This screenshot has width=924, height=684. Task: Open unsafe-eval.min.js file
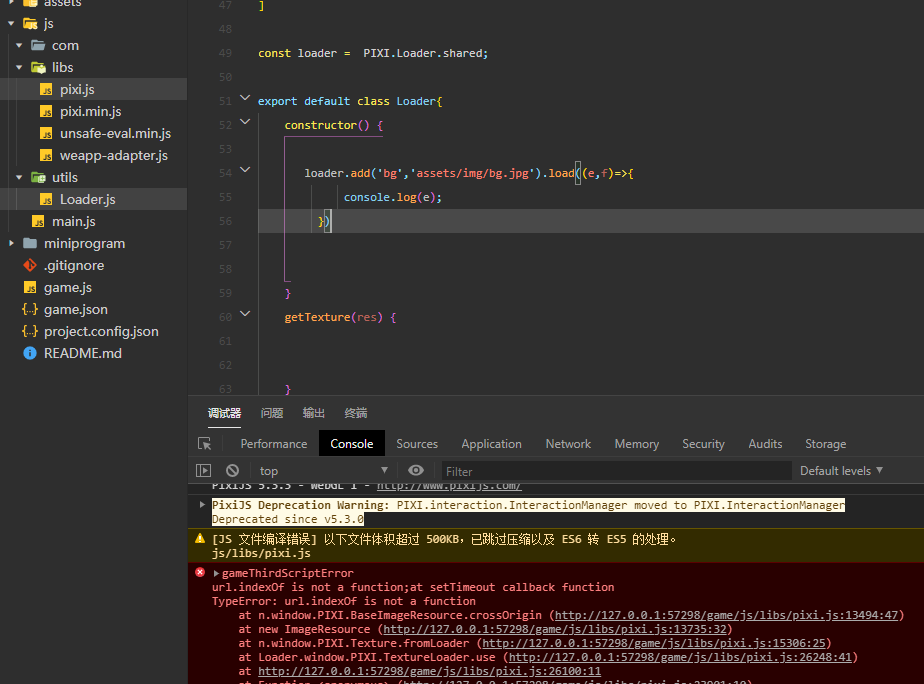click(115, 134)
